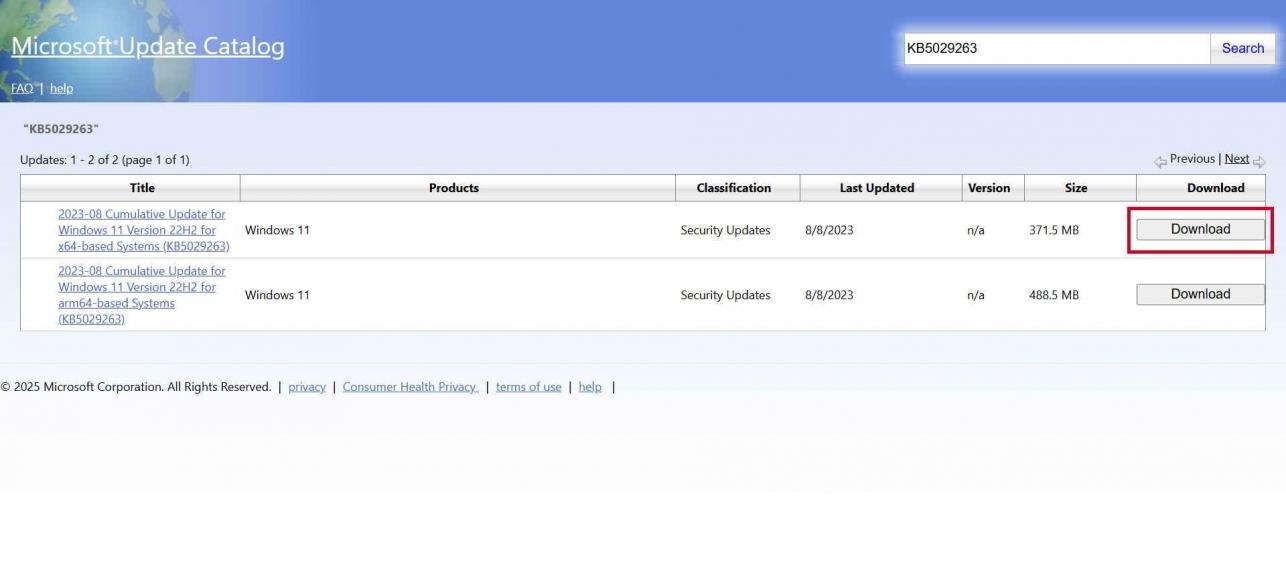Sort results by Products column header

(x=453, y=188)
